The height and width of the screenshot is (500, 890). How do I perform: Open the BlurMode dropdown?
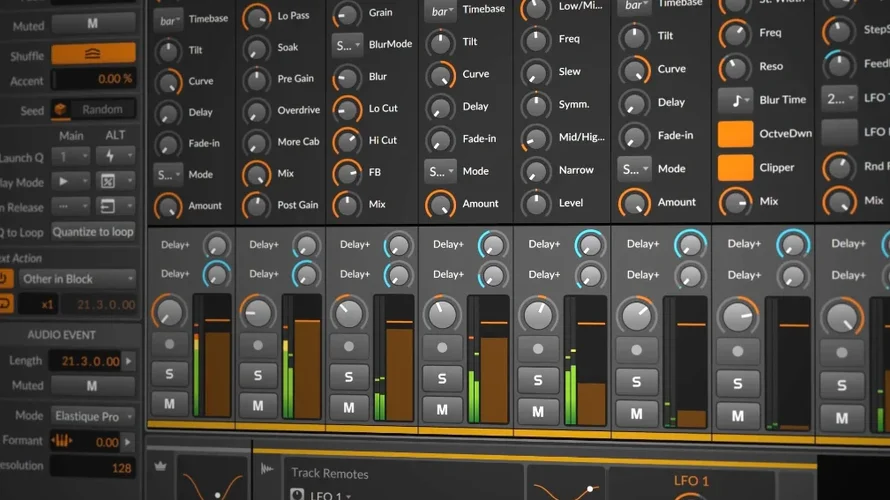pyautogui.click(x=347, y=45)
